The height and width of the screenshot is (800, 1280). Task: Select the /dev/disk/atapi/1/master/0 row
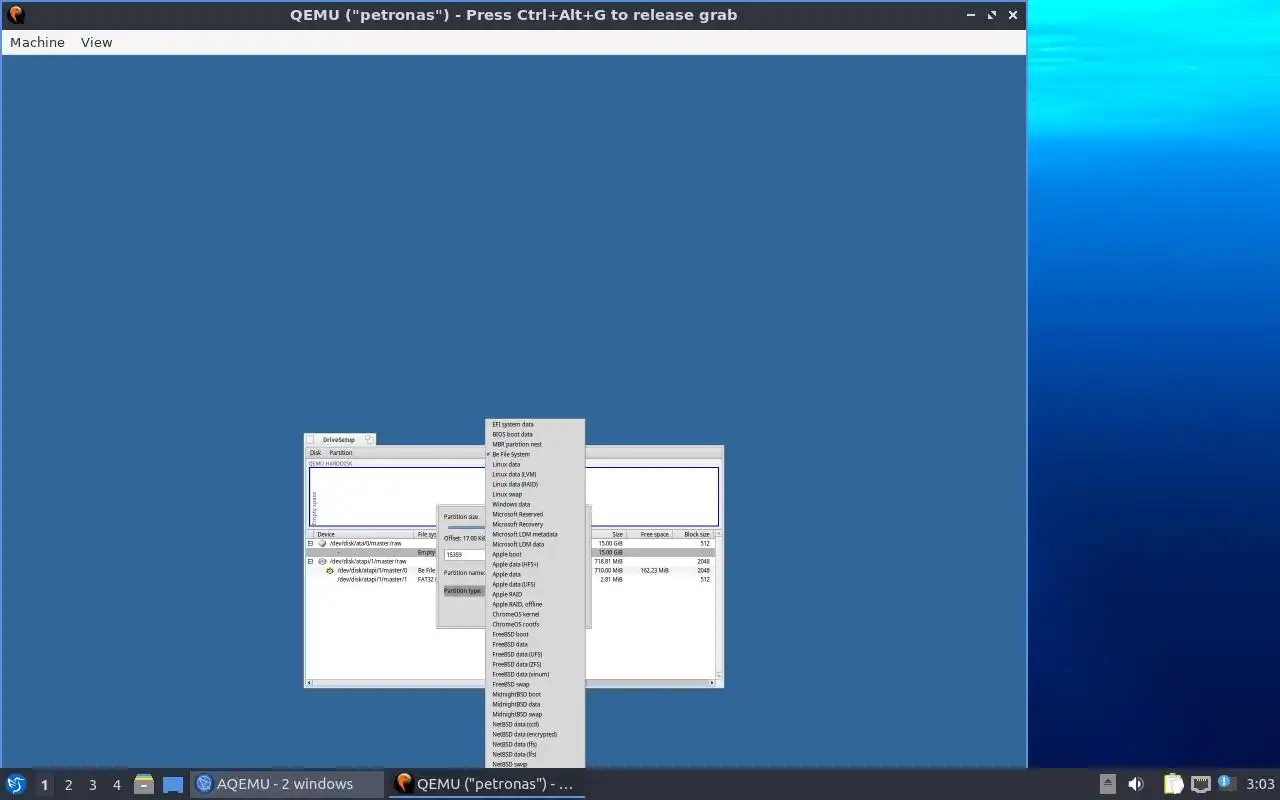(510, 570)
